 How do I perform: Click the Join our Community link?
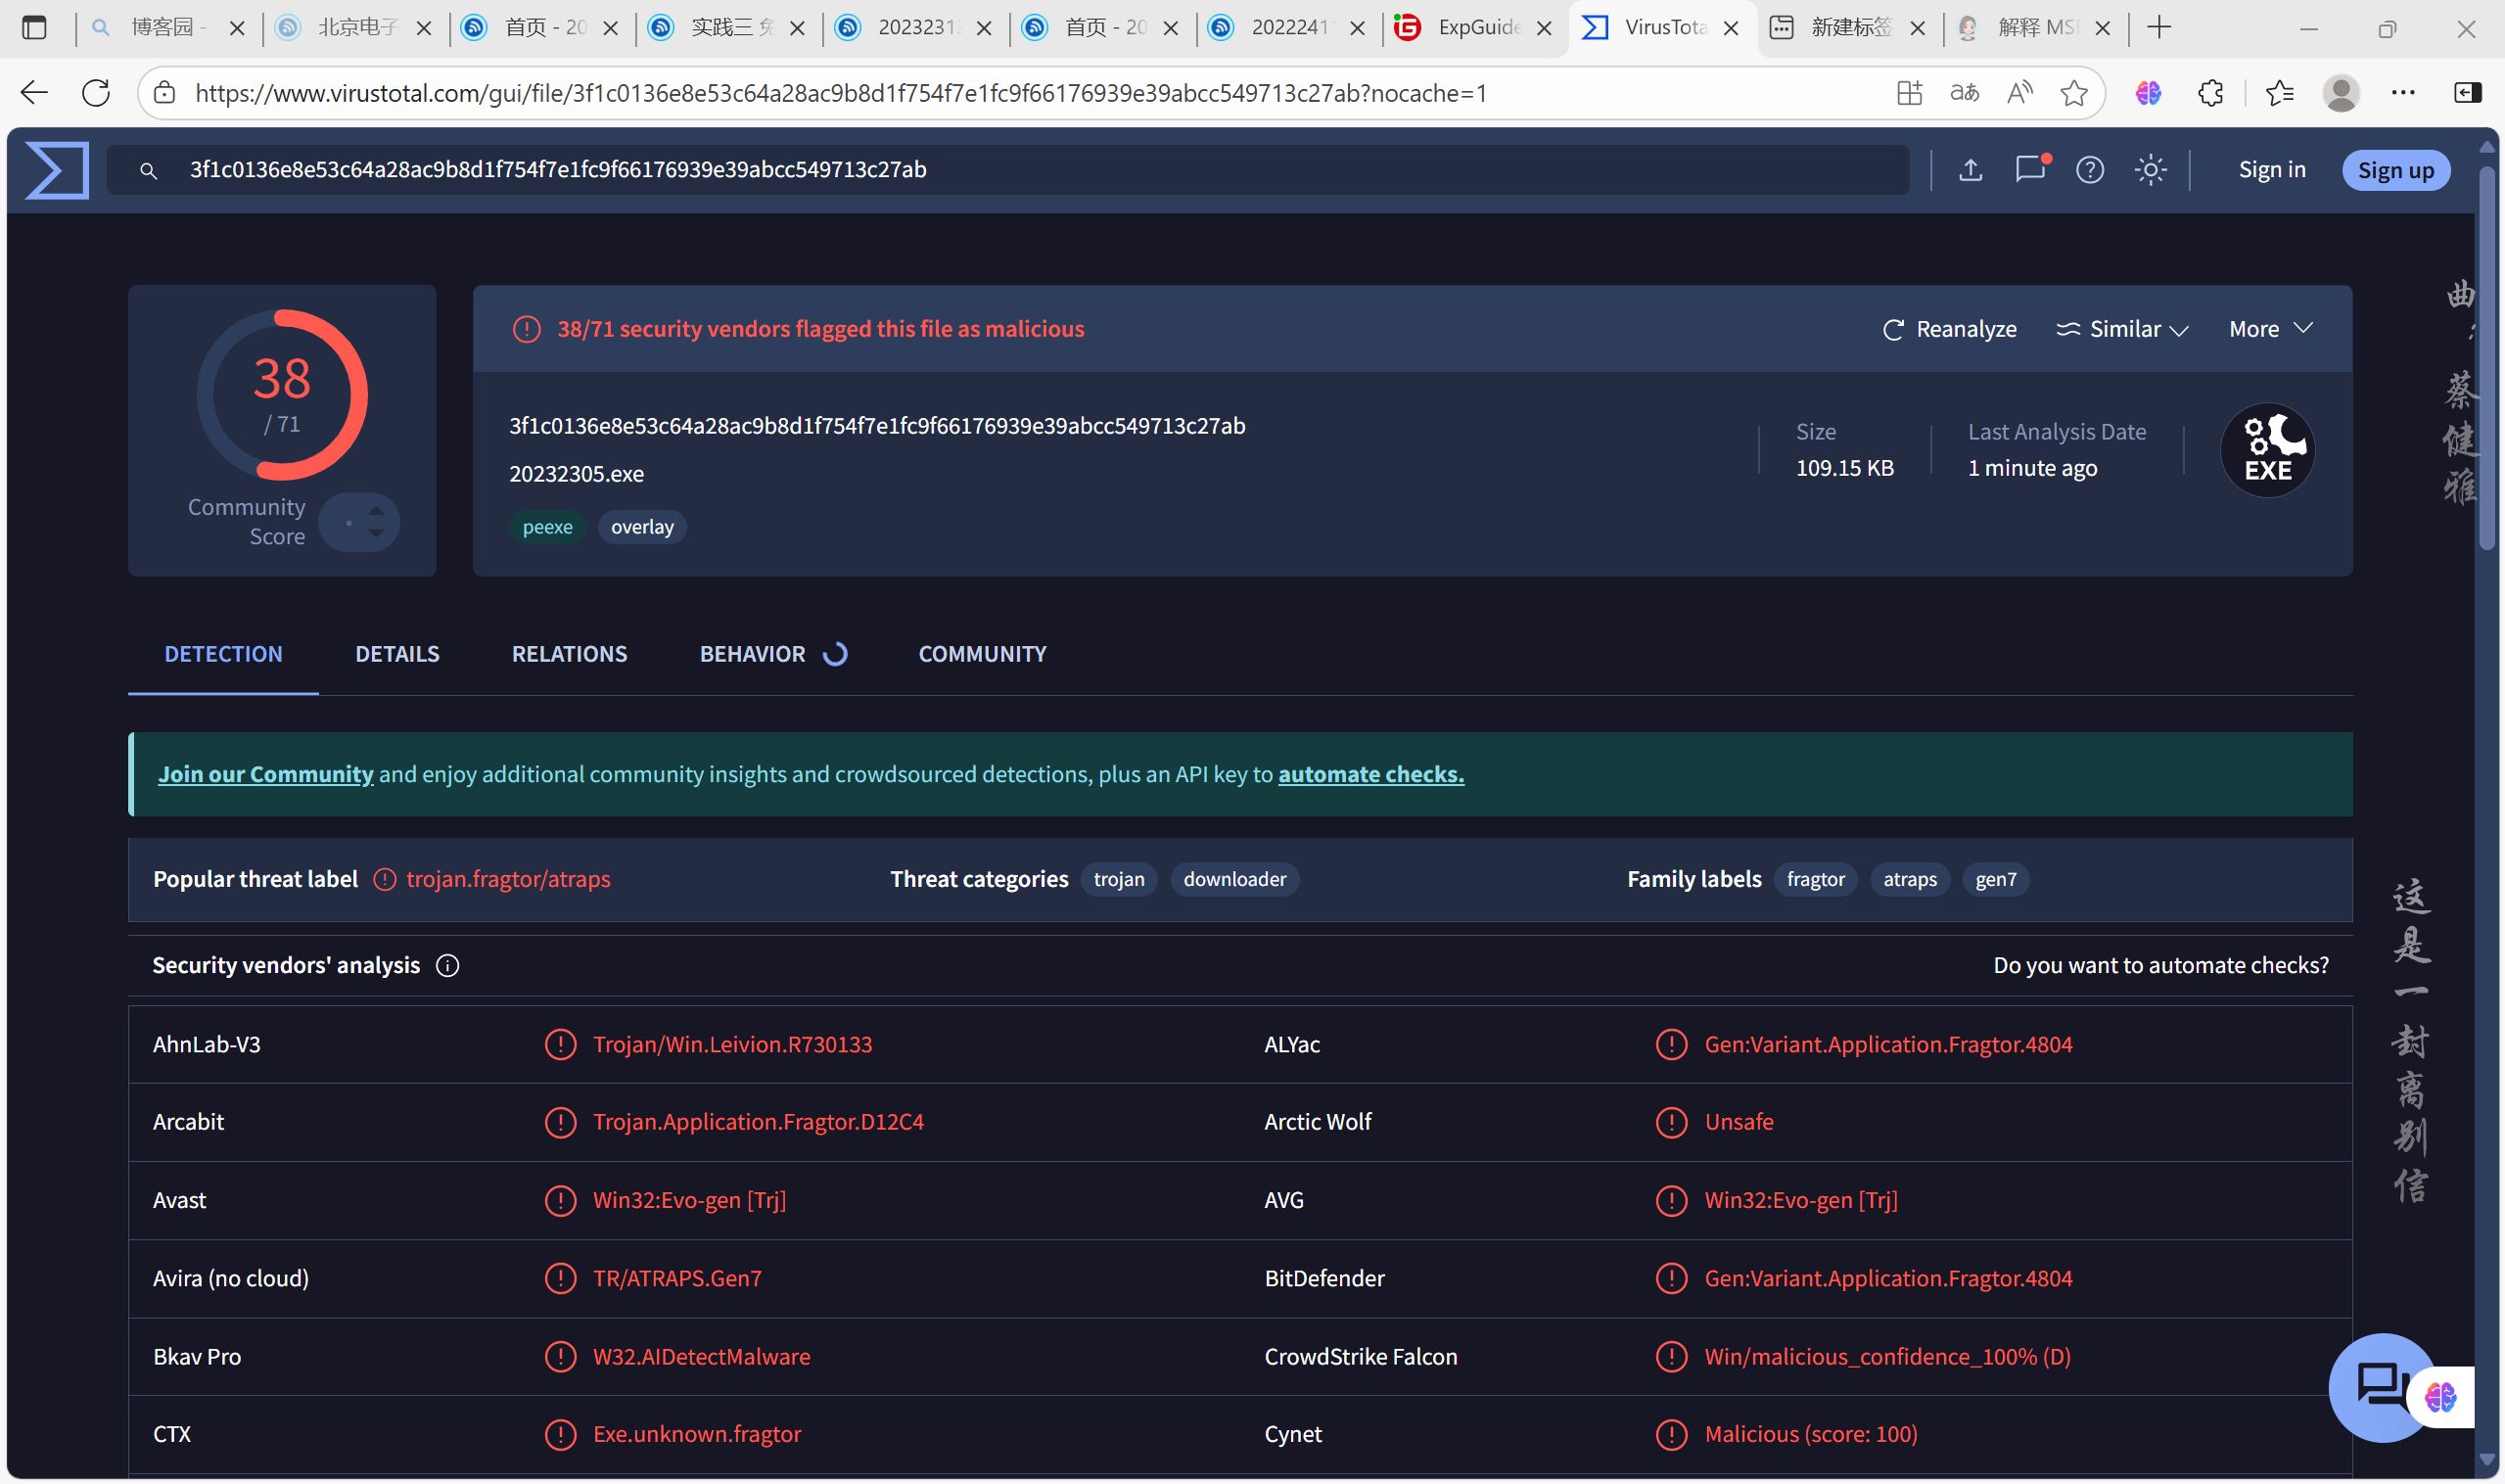point(265,774)
